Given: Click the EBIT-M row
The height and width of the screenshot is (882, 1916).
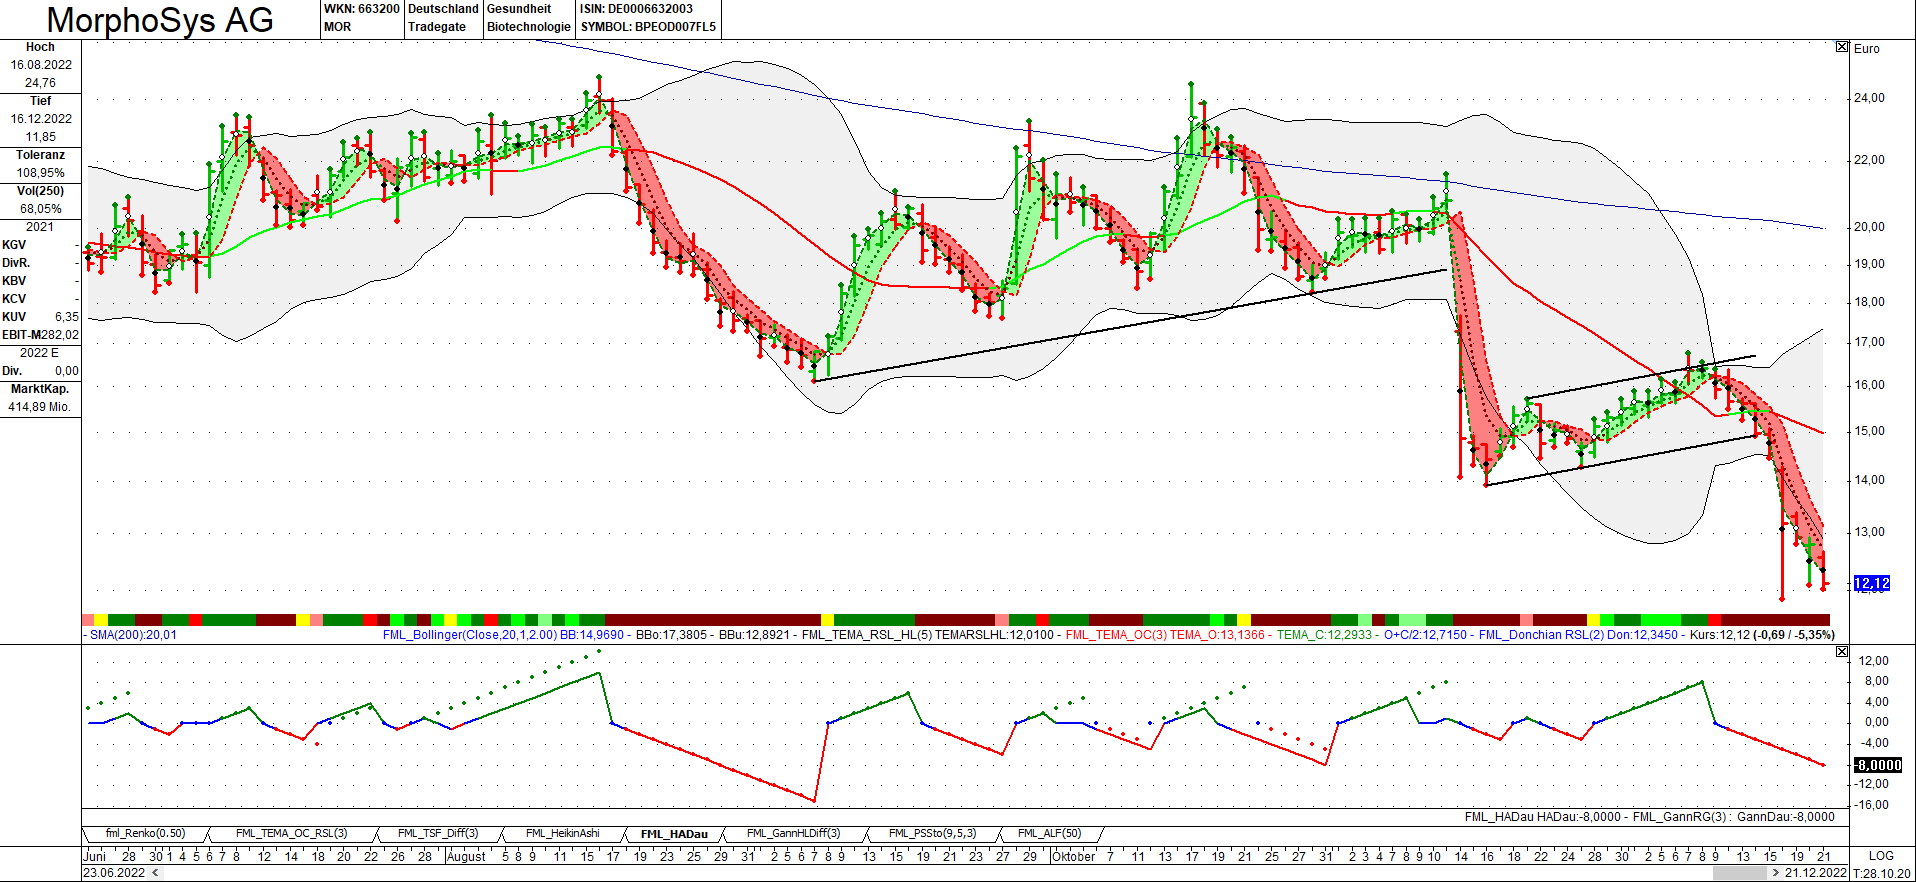Looking at the screenshot, I should (40, 335).
